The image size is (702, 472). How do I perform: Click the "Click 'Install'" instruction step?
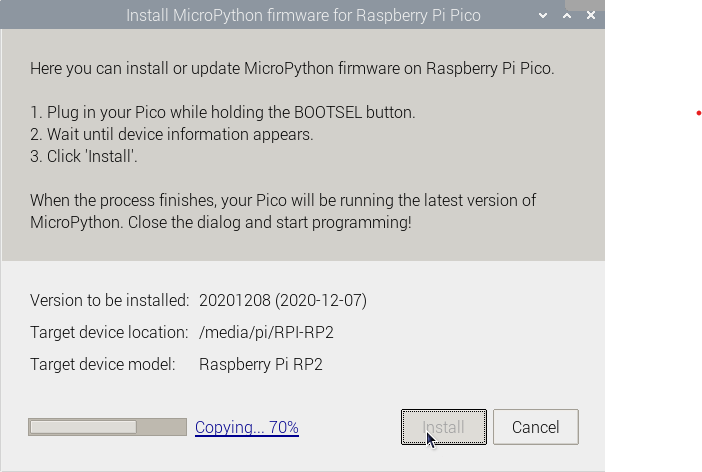point(84,156)
